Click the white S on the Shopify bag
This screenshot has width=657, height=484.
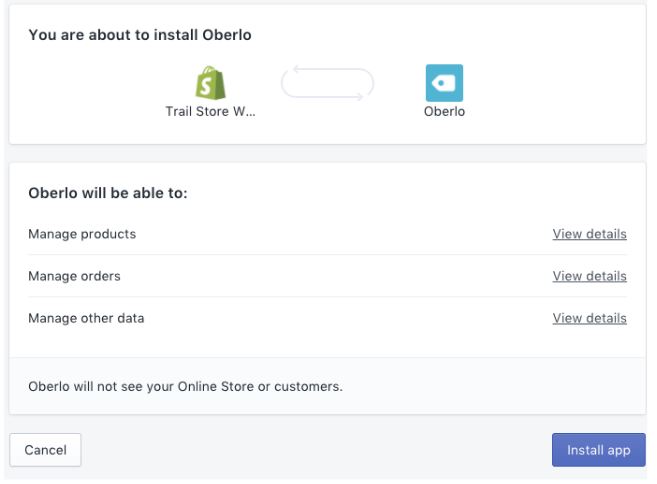[206, 86]
